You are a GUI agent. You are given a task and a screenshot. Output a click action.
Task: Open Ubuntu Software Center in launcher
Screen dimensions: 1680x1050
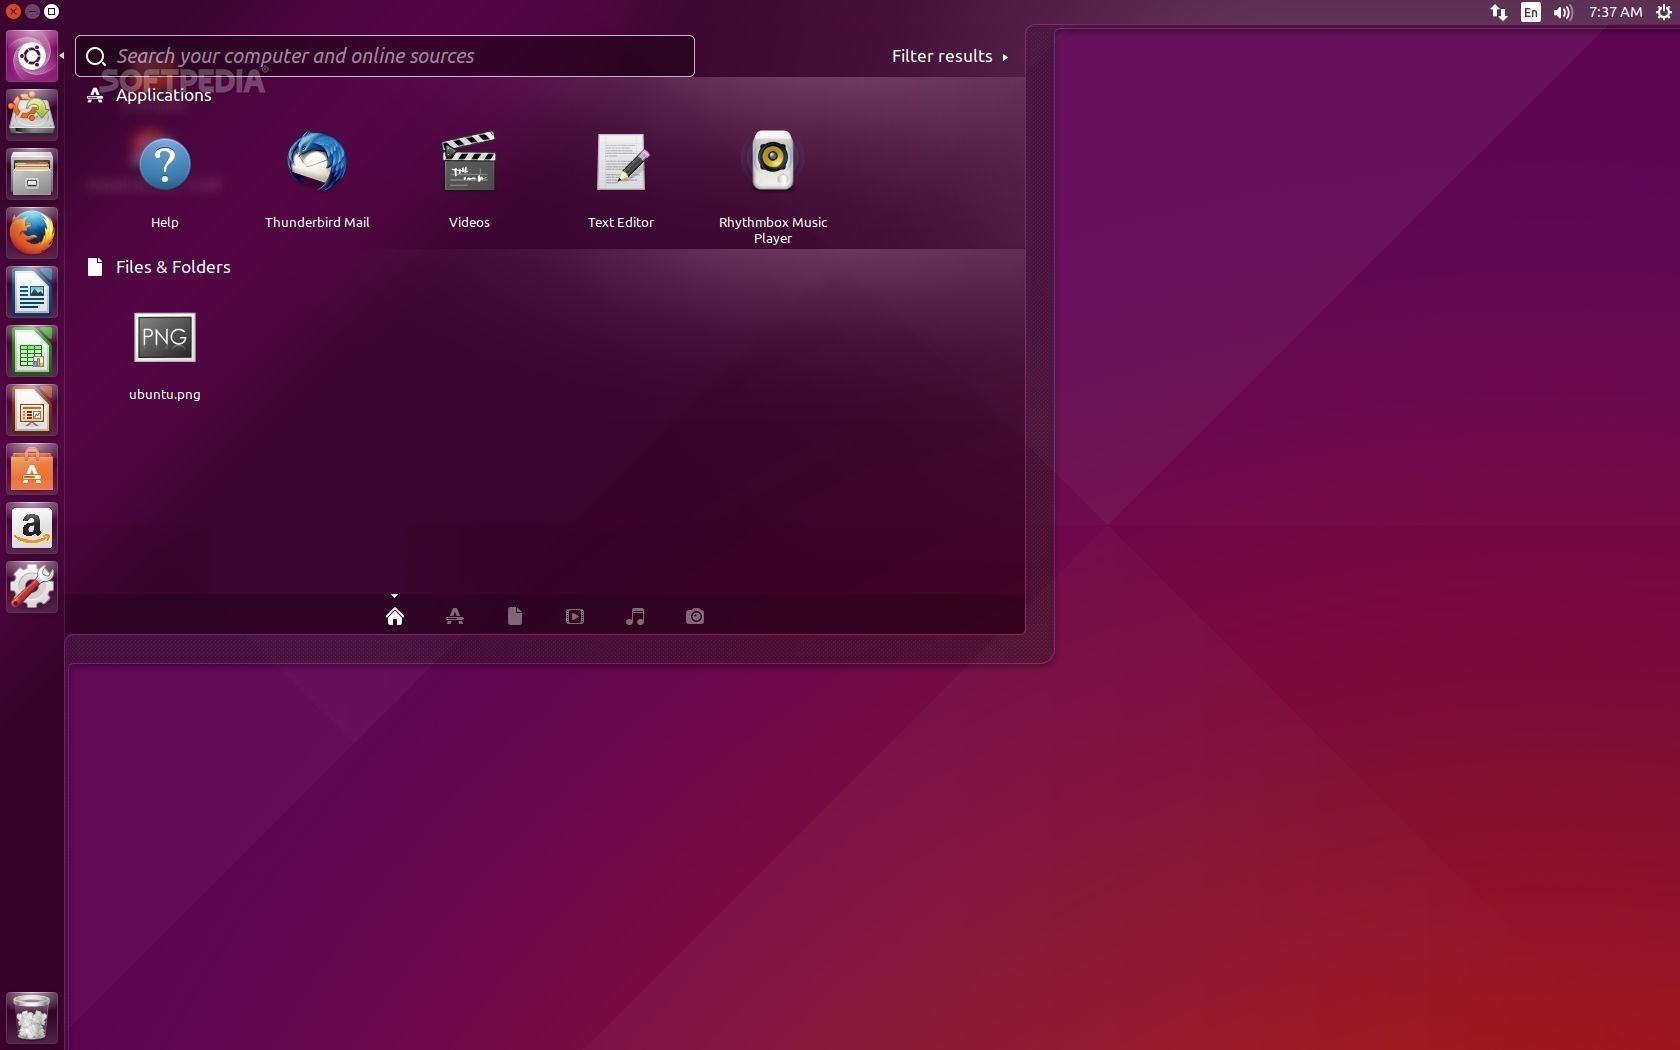32,469
